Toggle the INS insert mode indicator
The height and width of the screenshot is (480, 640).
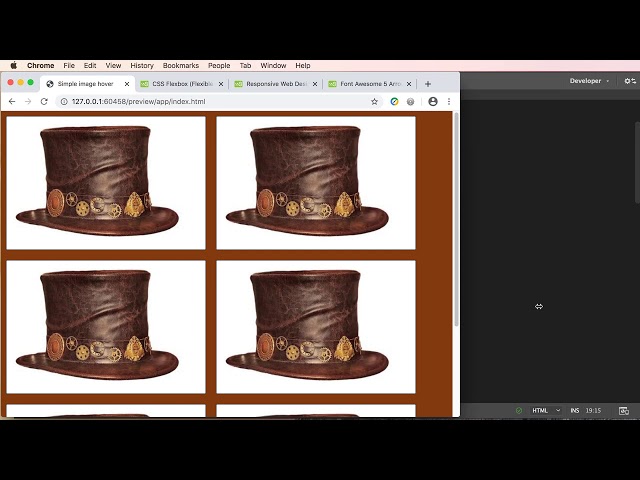(x=575, y=411)
